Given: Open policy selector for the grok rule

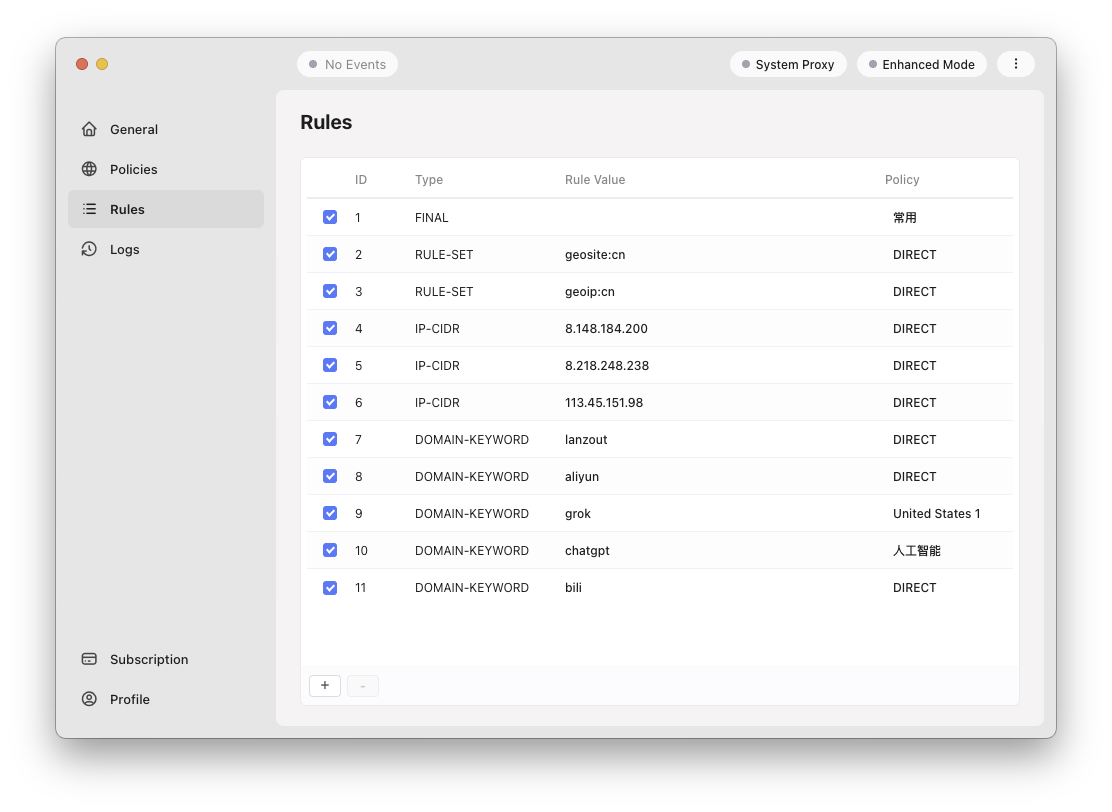Looking at the screenshot, I should 936,513.
